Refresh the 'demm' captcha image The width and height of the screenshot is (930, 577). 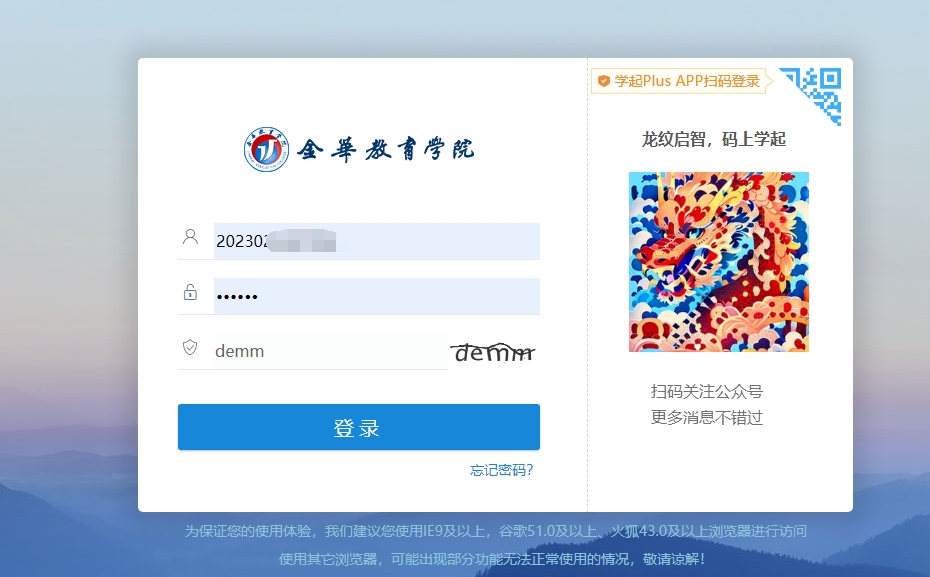click(x=493, y=352)
